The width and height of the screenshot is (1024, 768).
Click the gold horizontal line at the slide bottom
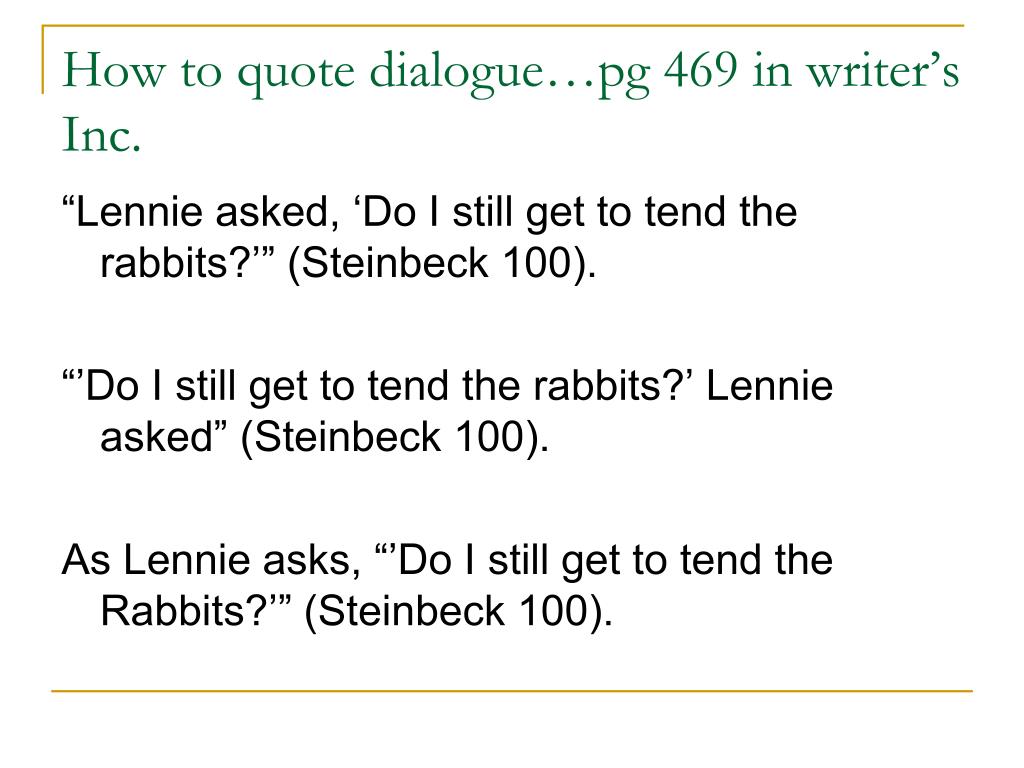(512, 690)
